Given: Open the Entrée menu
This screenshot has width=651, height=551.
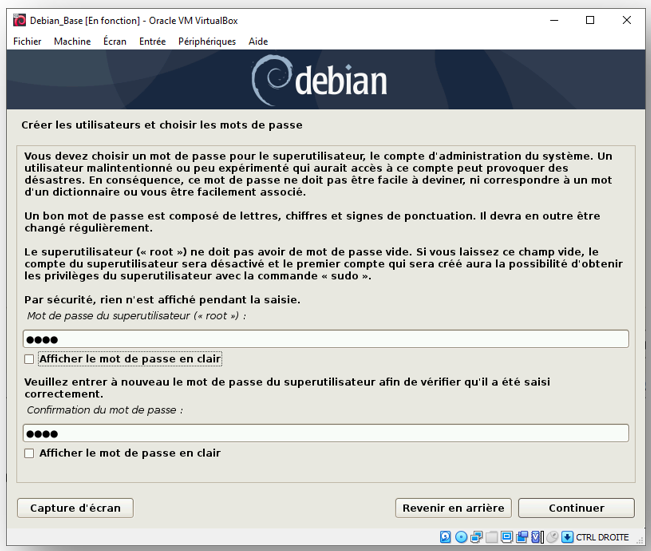Looking at the screenshot, I should 152,42.
